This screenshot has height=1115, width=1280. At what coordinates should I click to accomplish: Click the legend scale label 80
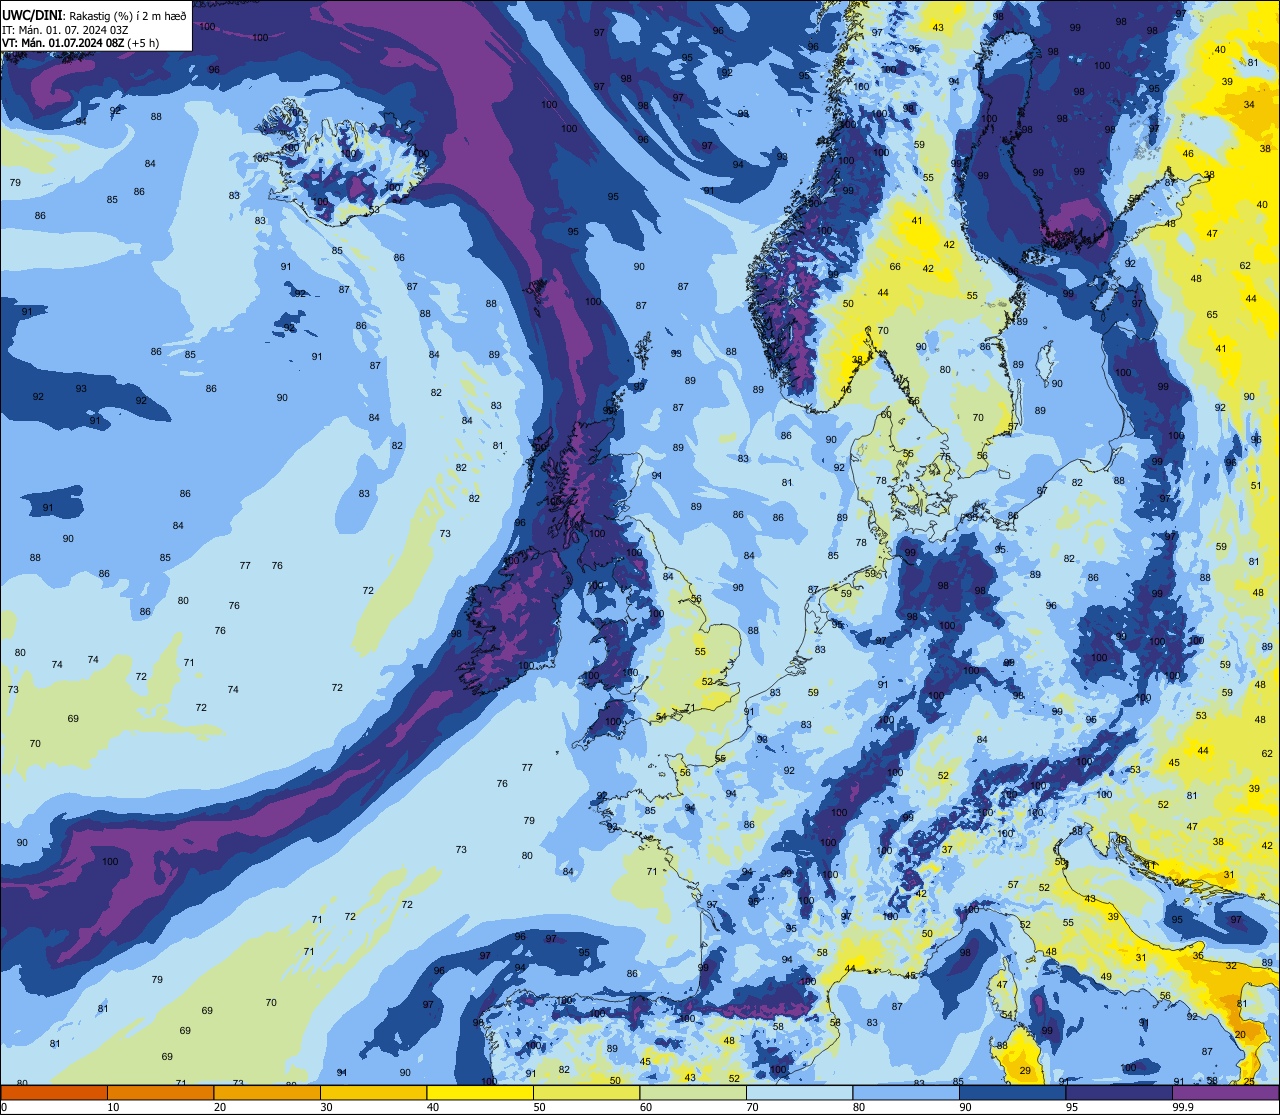859,1107
